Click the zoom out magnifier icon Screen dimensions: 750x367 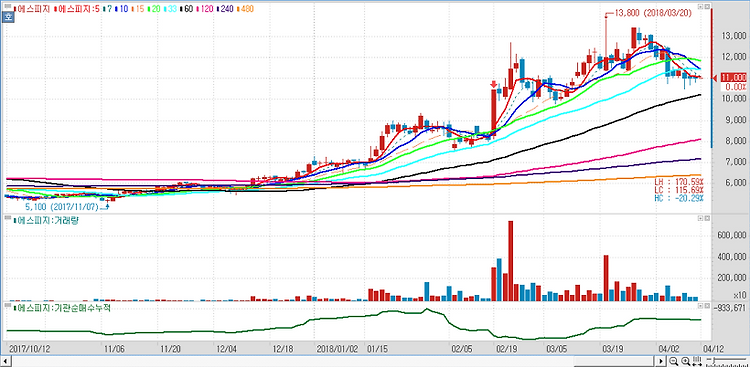coord(673,361)
